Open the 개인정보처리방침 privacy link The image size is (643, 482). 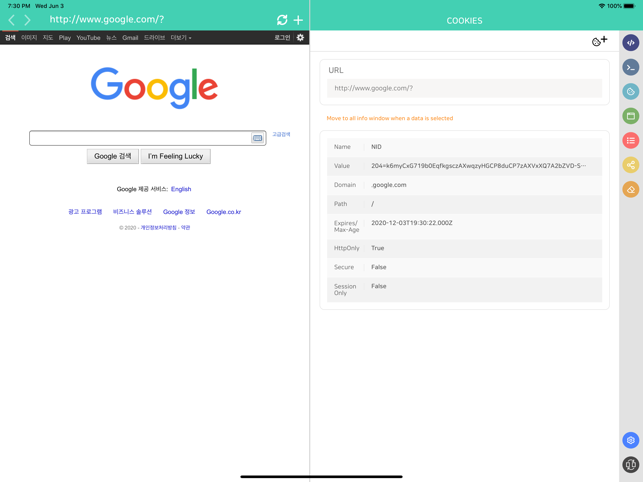click(x=158, y=228)
